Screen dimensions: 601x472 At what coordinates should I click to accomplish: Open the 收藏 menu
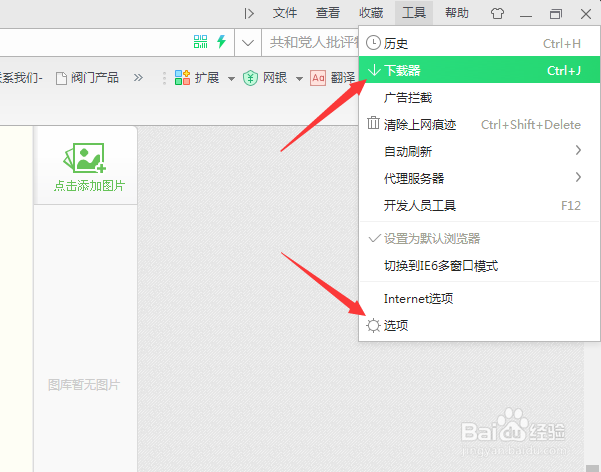point(371,13)
